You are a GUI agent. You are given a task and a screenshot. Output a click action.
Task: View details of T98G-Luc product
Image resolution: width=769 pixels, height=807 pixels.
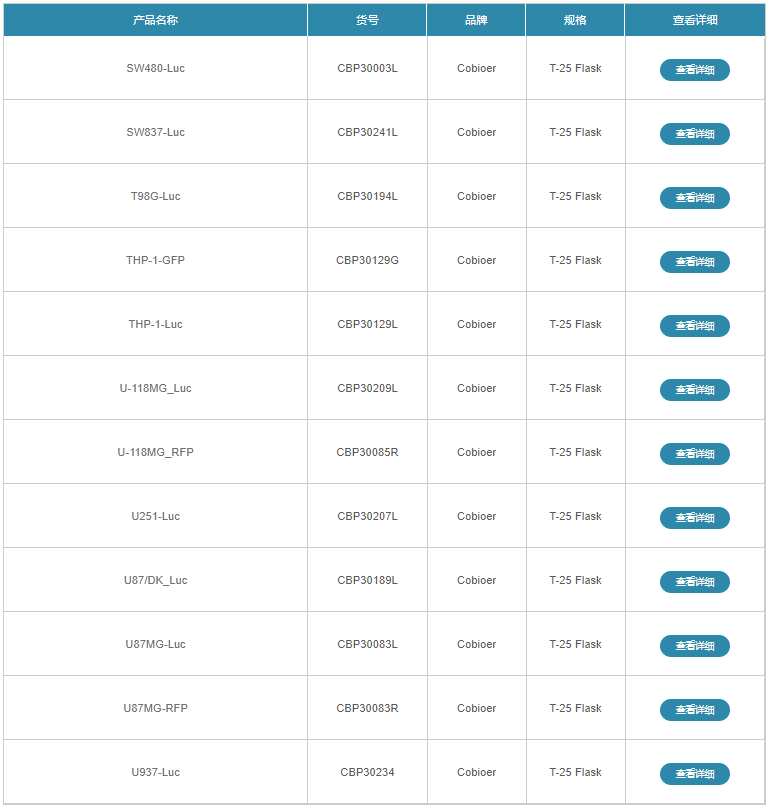[694, 198]
